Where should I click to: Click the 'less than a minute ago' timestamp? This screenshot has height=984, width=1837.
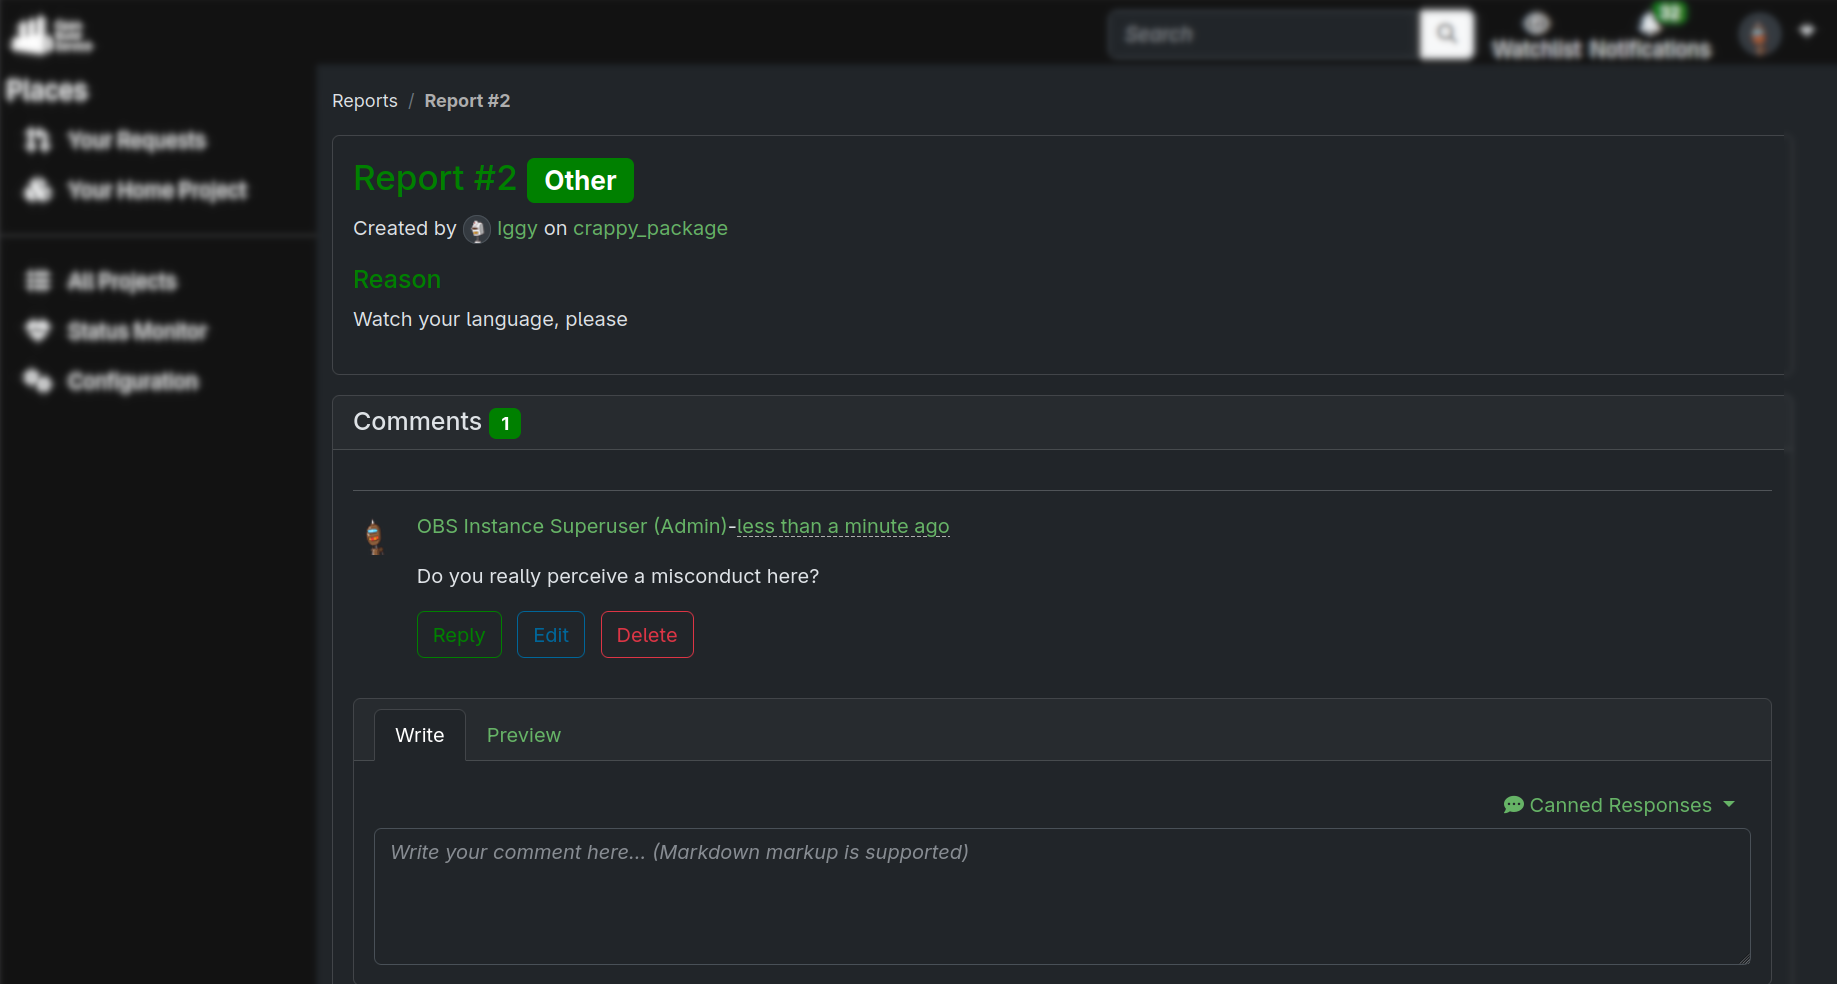point(843,526)
